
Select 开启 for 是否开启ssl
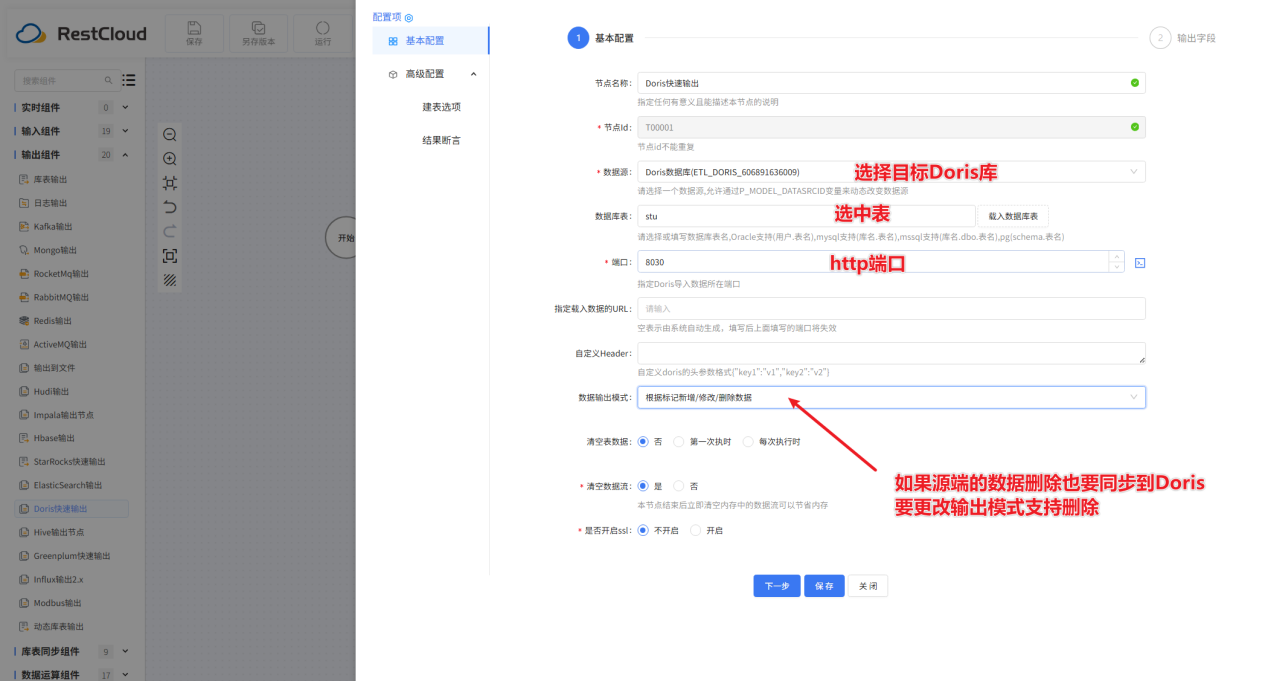tap(696, 530)
